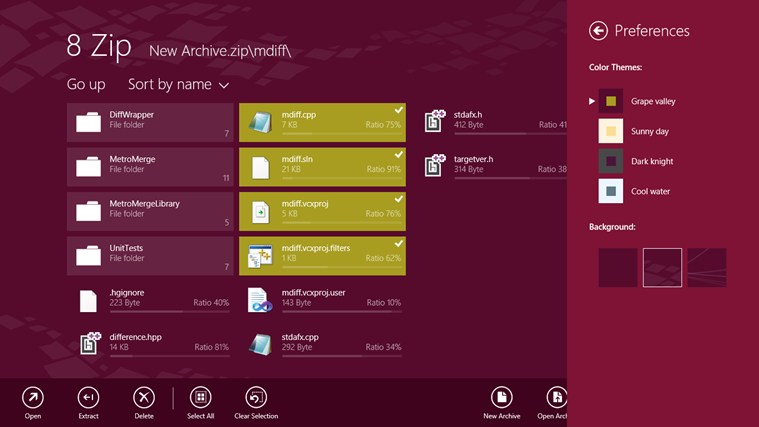Select the mdiff.vcxproj.user file icon

[260, 300]
